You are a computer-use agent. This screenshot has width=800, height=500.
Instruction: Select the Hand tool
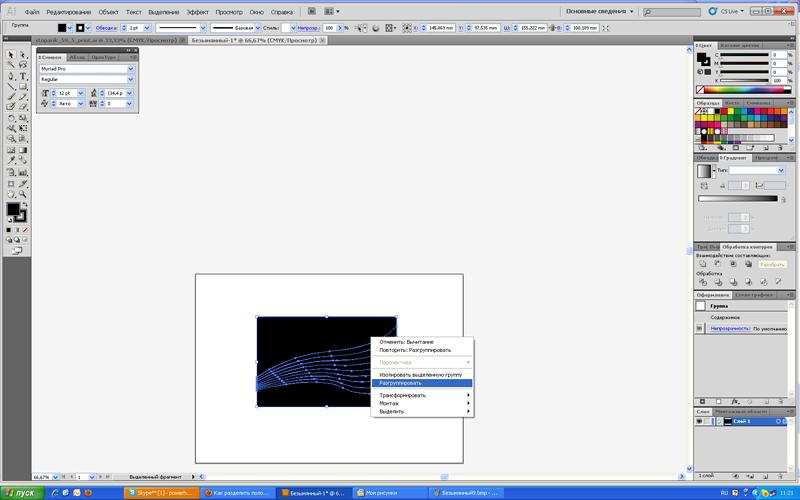coord(11,194)
